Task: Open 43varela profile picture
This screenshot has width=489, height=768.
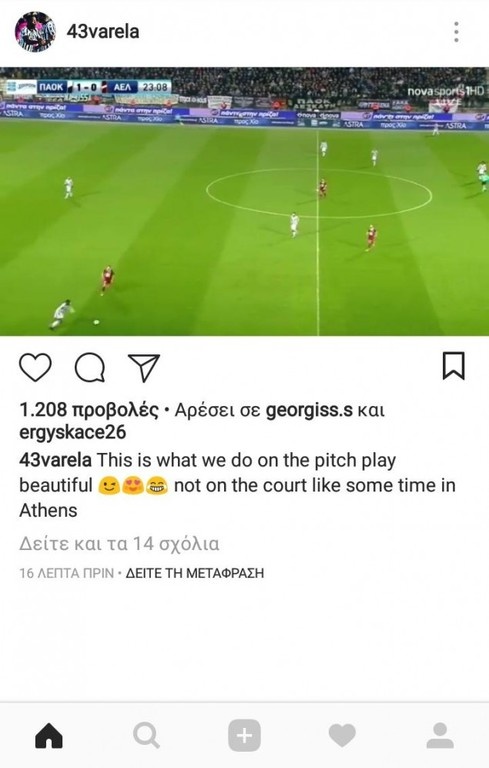Action: point(35,31)
